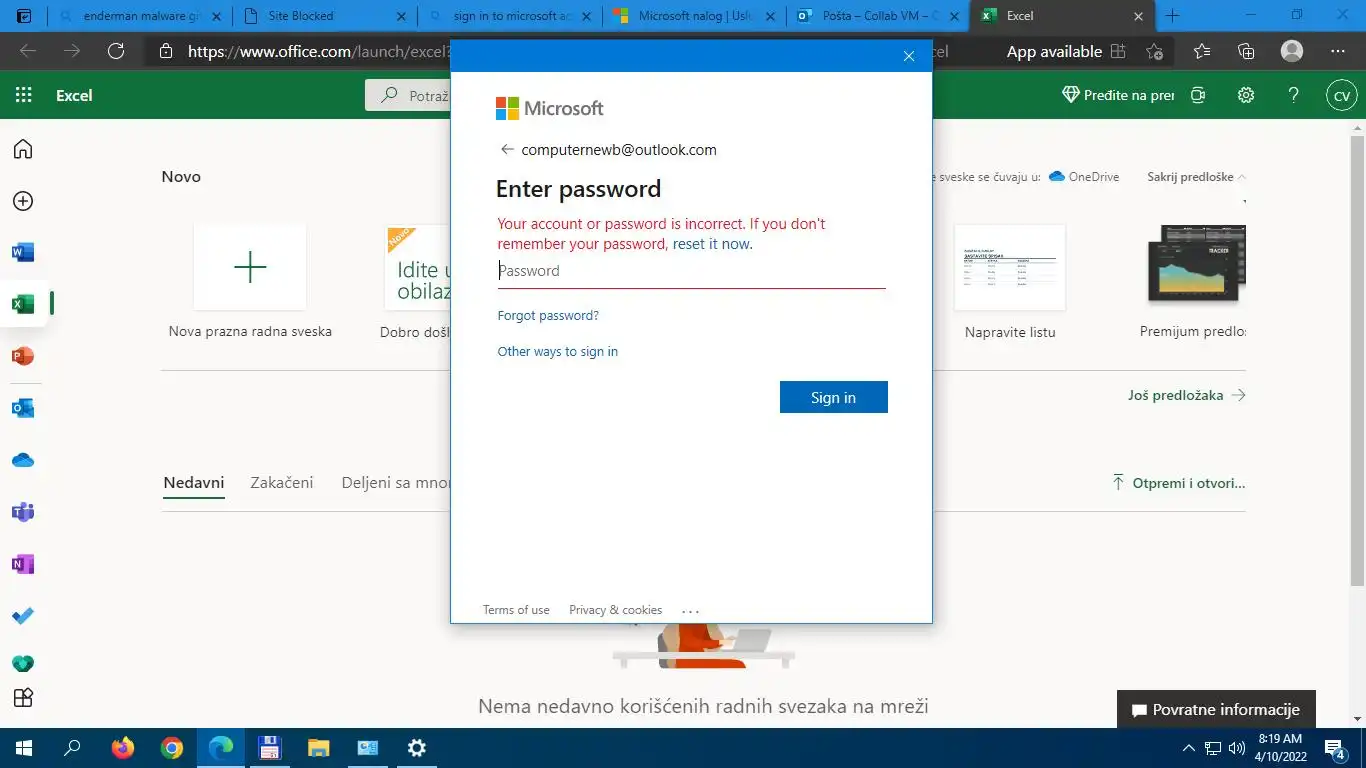The image size is (1366, 768).
Task: Open Chrome from the taskbar
Action: point(172,748)
